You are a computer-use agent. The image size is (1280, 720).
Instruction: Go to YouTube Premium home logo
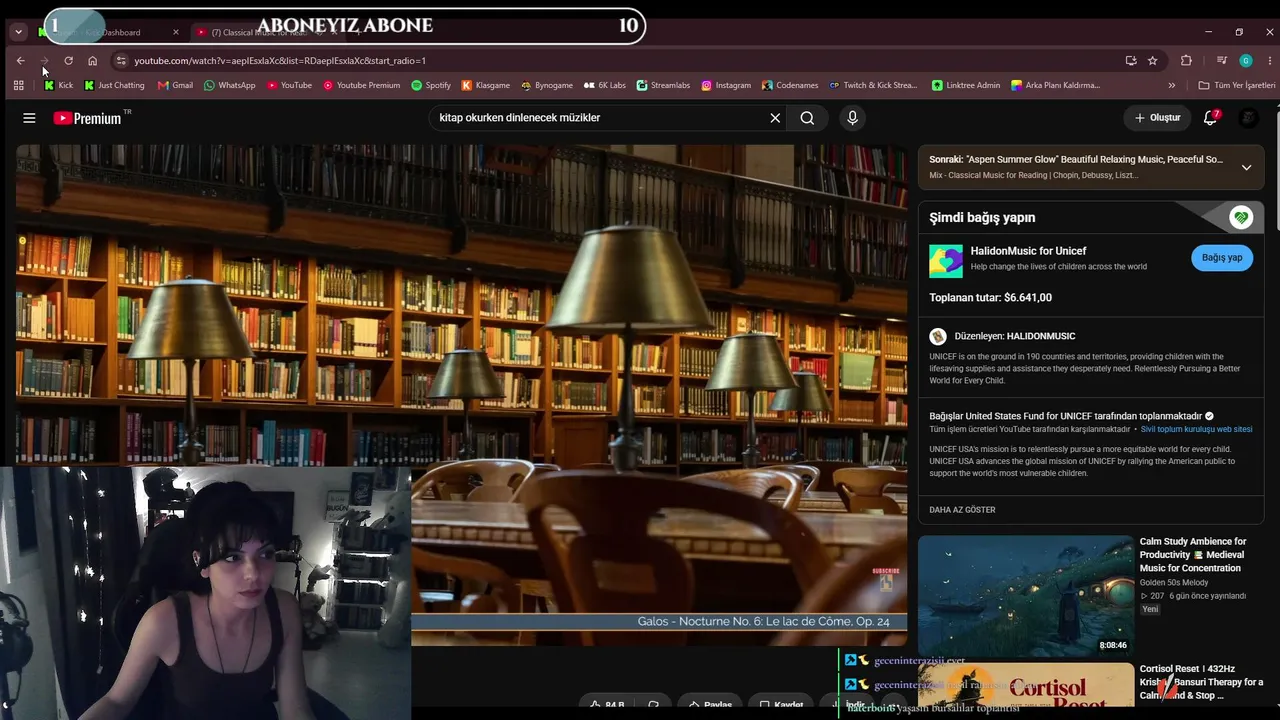click(87, 118)
